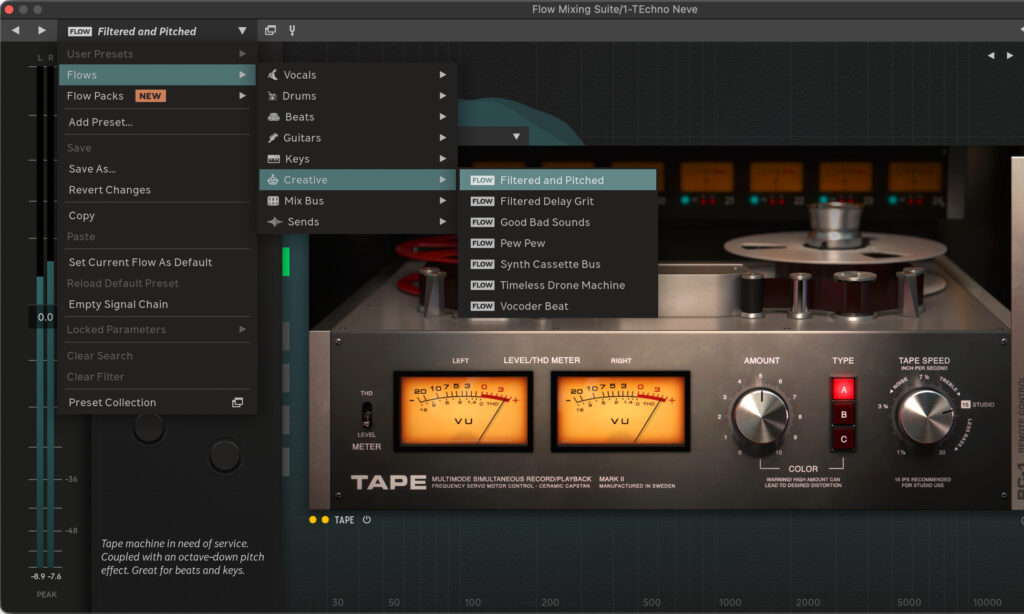Screen dimensions: 1024x614
Task: Expand the Drums submenu arrow
Action: (x=443, y=96)
